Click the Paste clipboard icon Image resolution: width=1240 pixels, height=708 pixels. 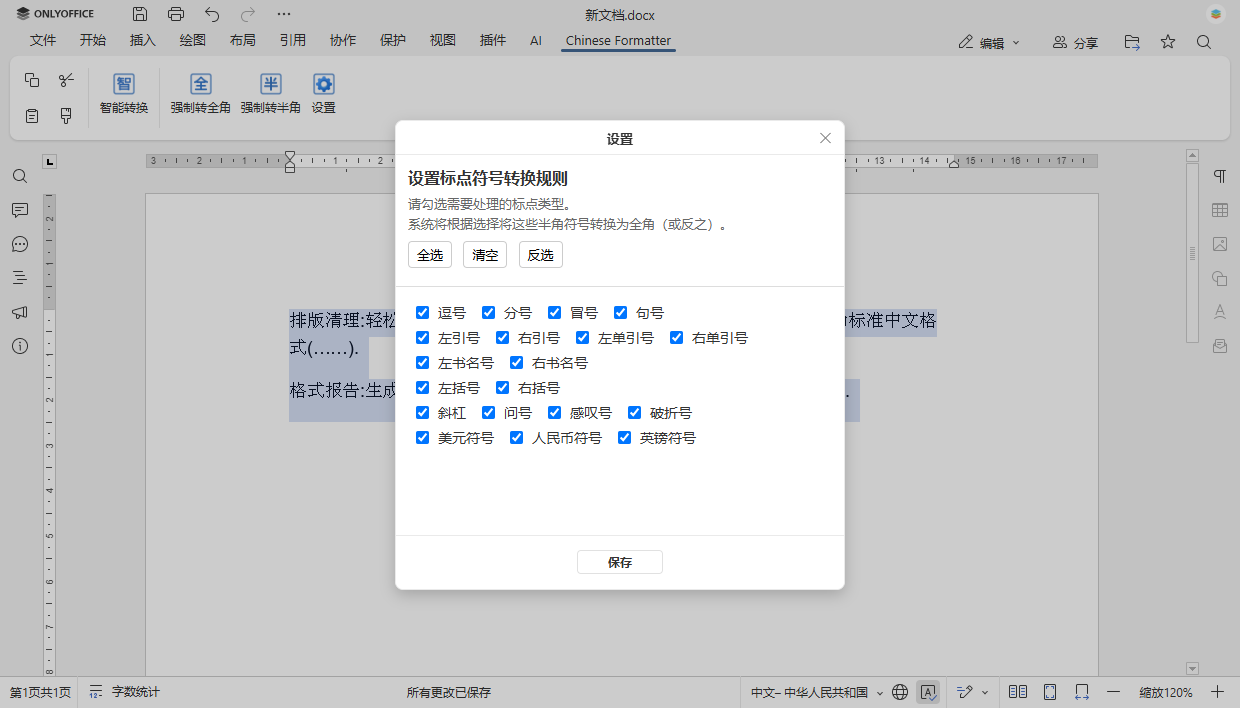(x=32, y=116)
